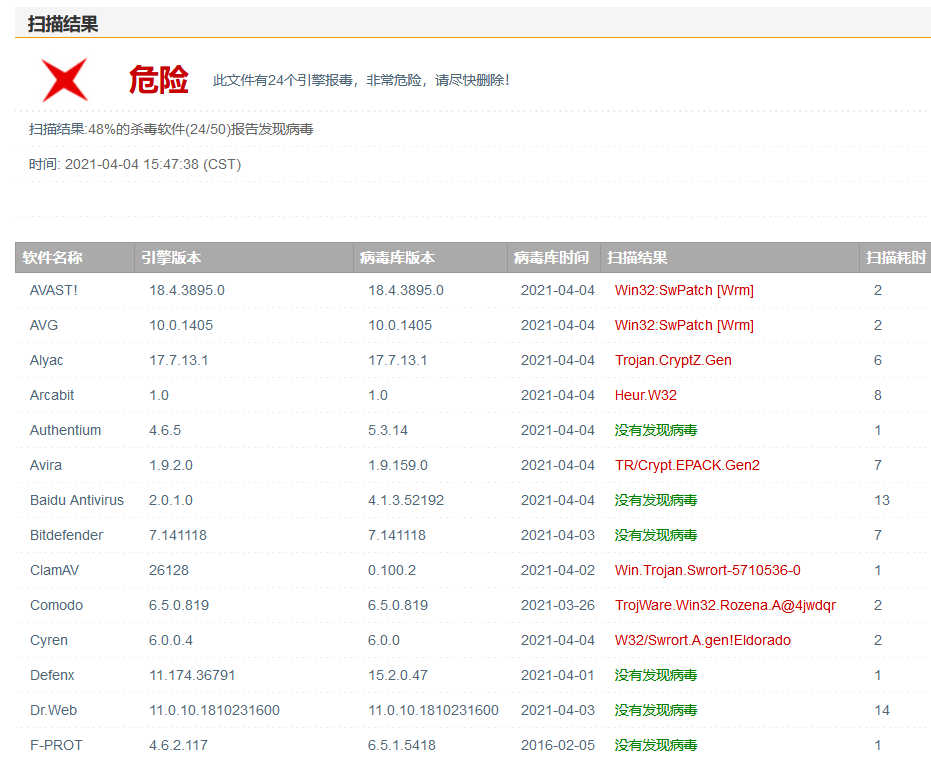Click the 扫描耗时 column header
The height and width of the screenshot is (758, 931).
click(x=896, y=258)
